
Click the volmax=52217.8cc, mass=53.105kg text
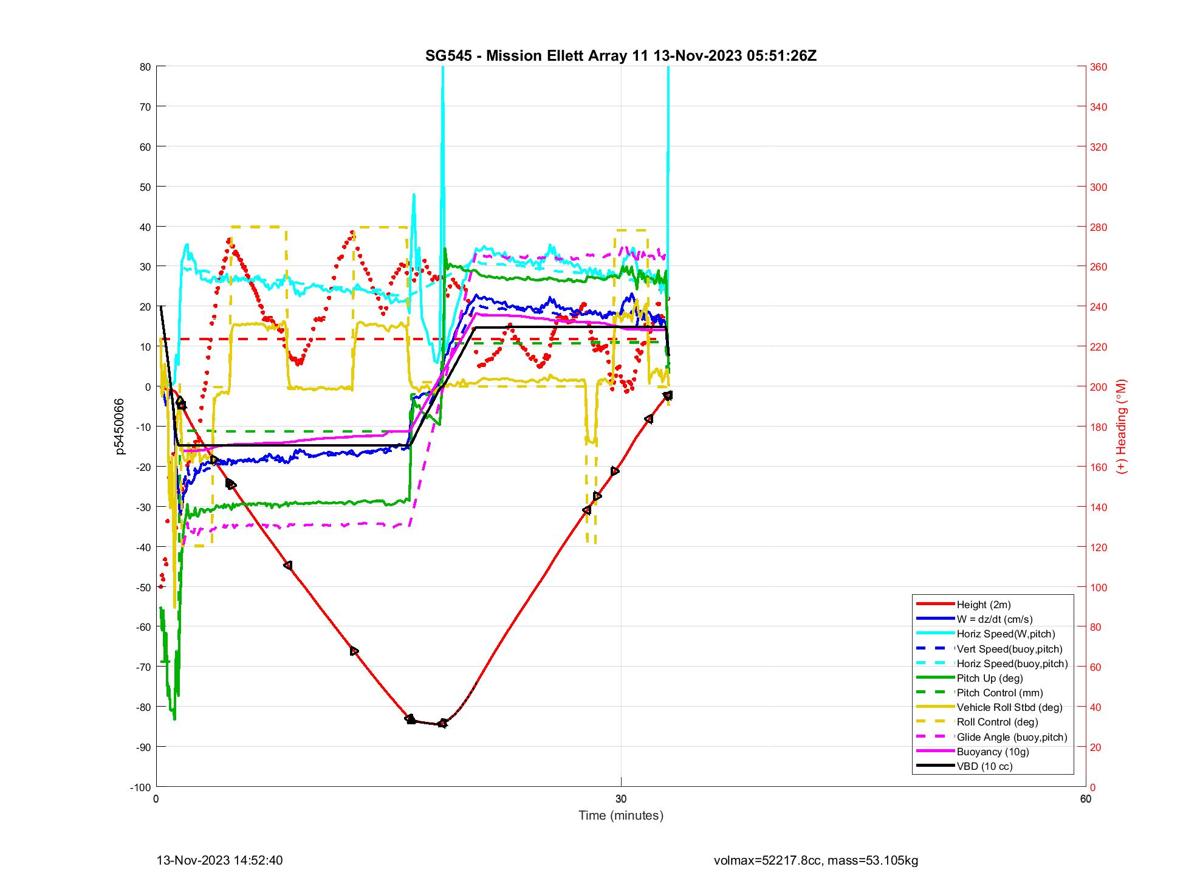[x=816, y=860]
